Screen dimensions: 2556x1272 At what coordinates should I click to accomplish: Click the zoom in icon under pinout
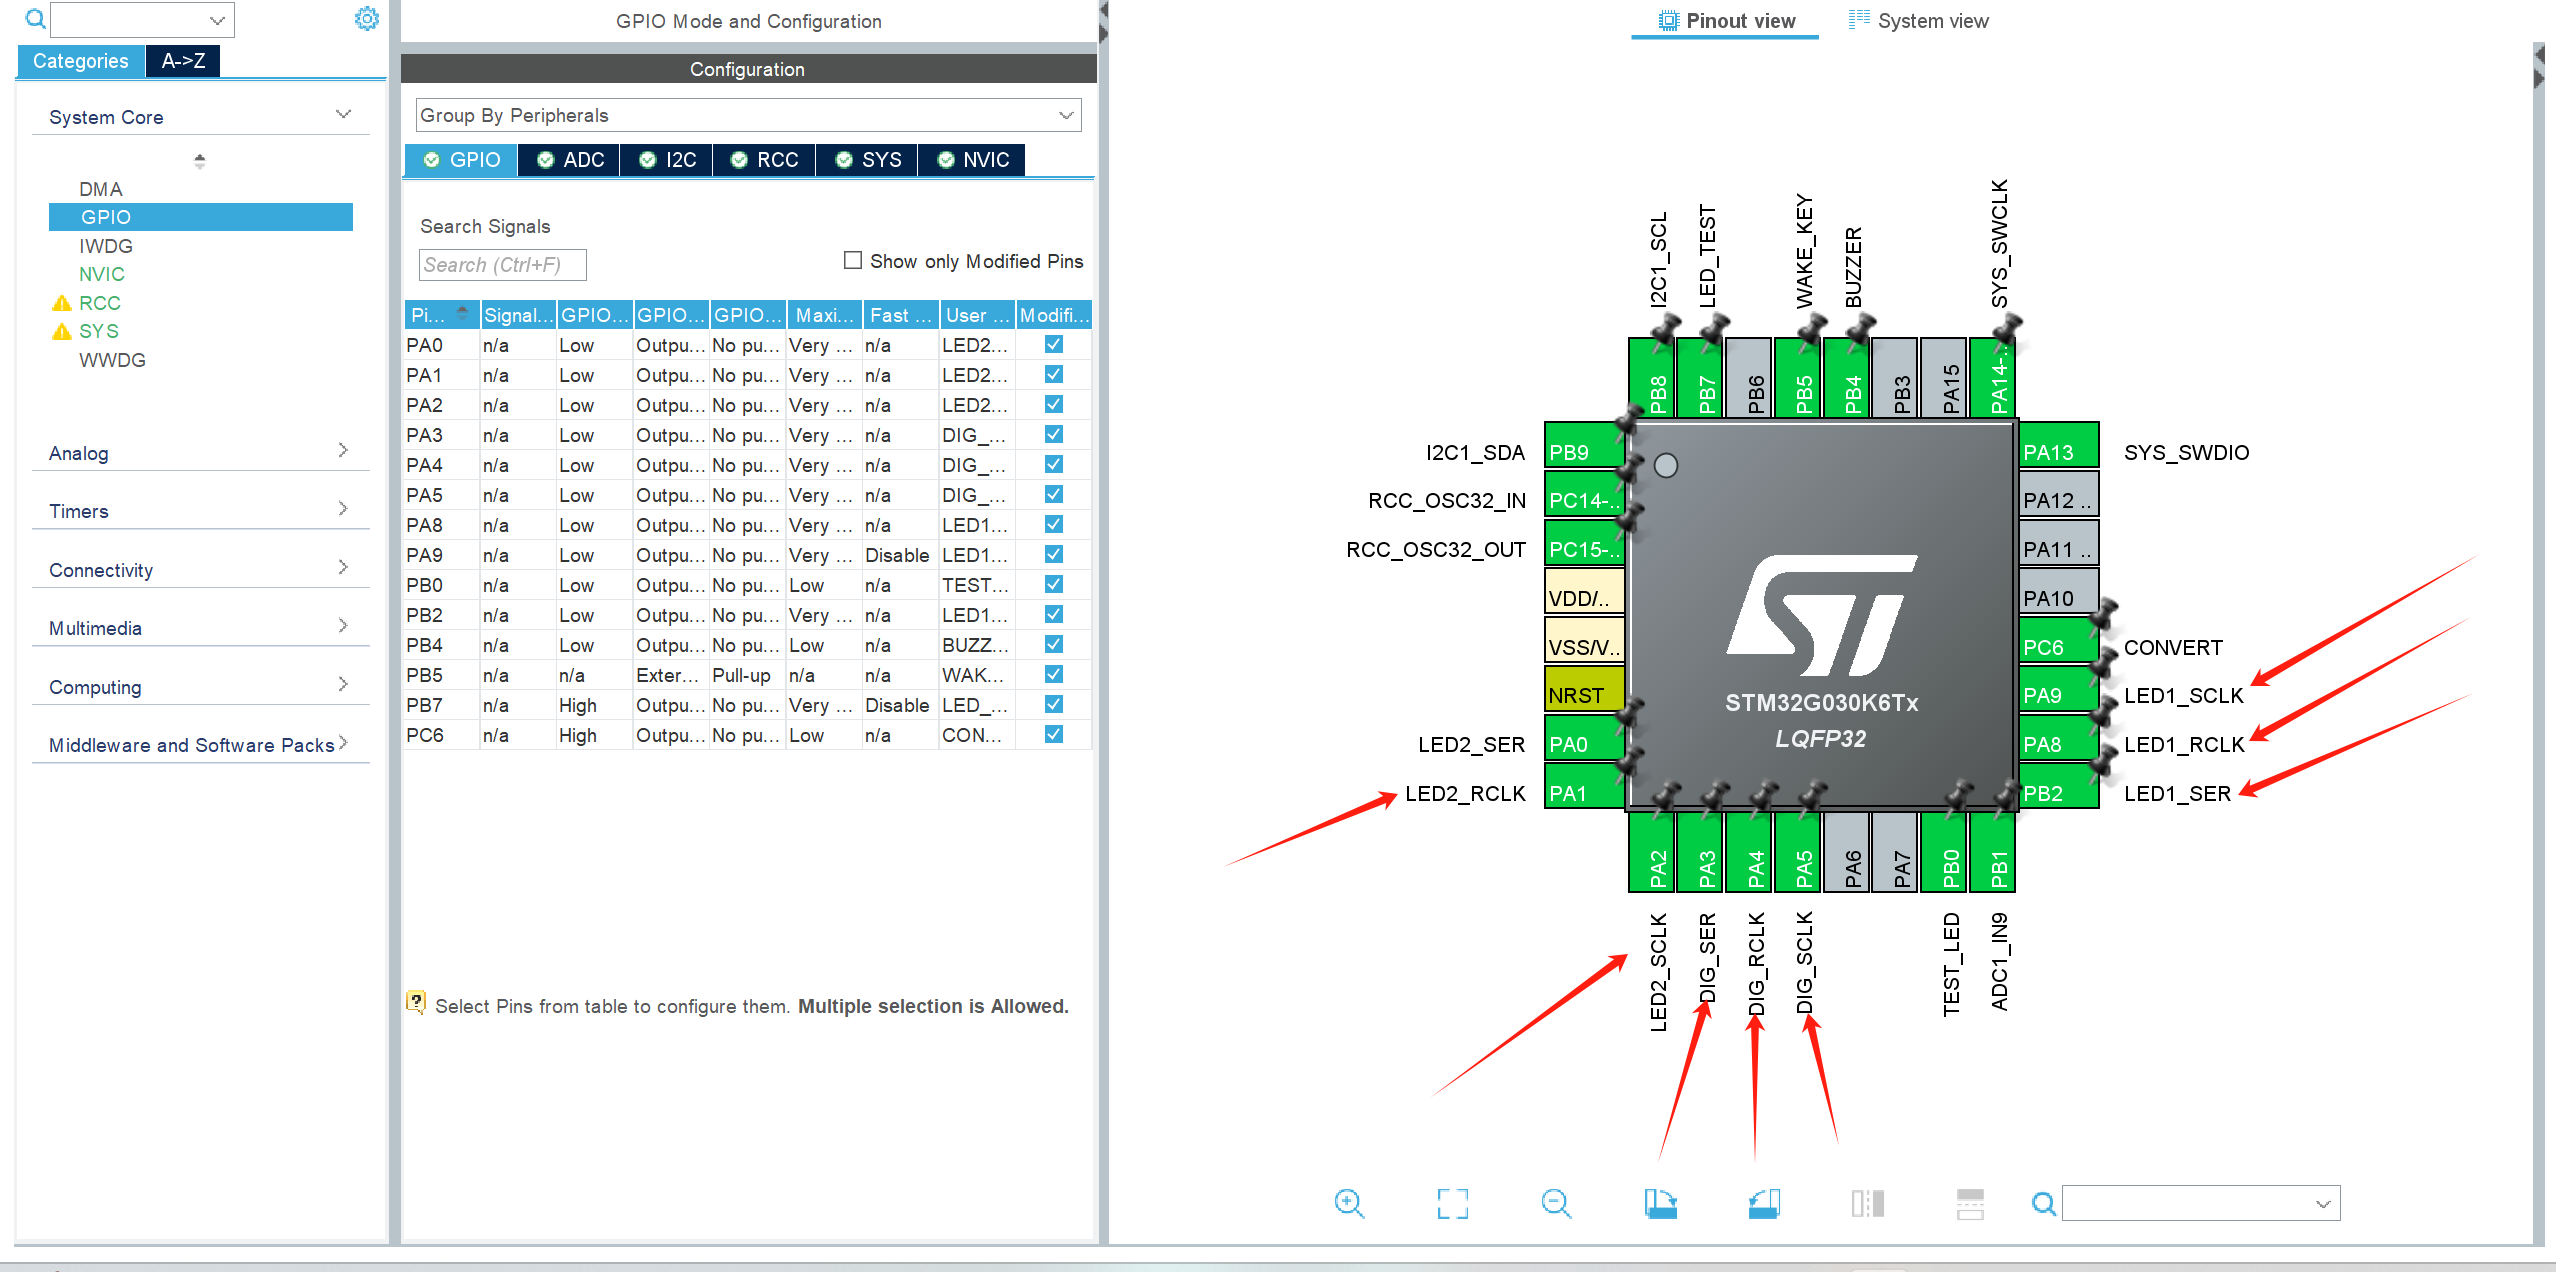[x=1349, y=1203]
